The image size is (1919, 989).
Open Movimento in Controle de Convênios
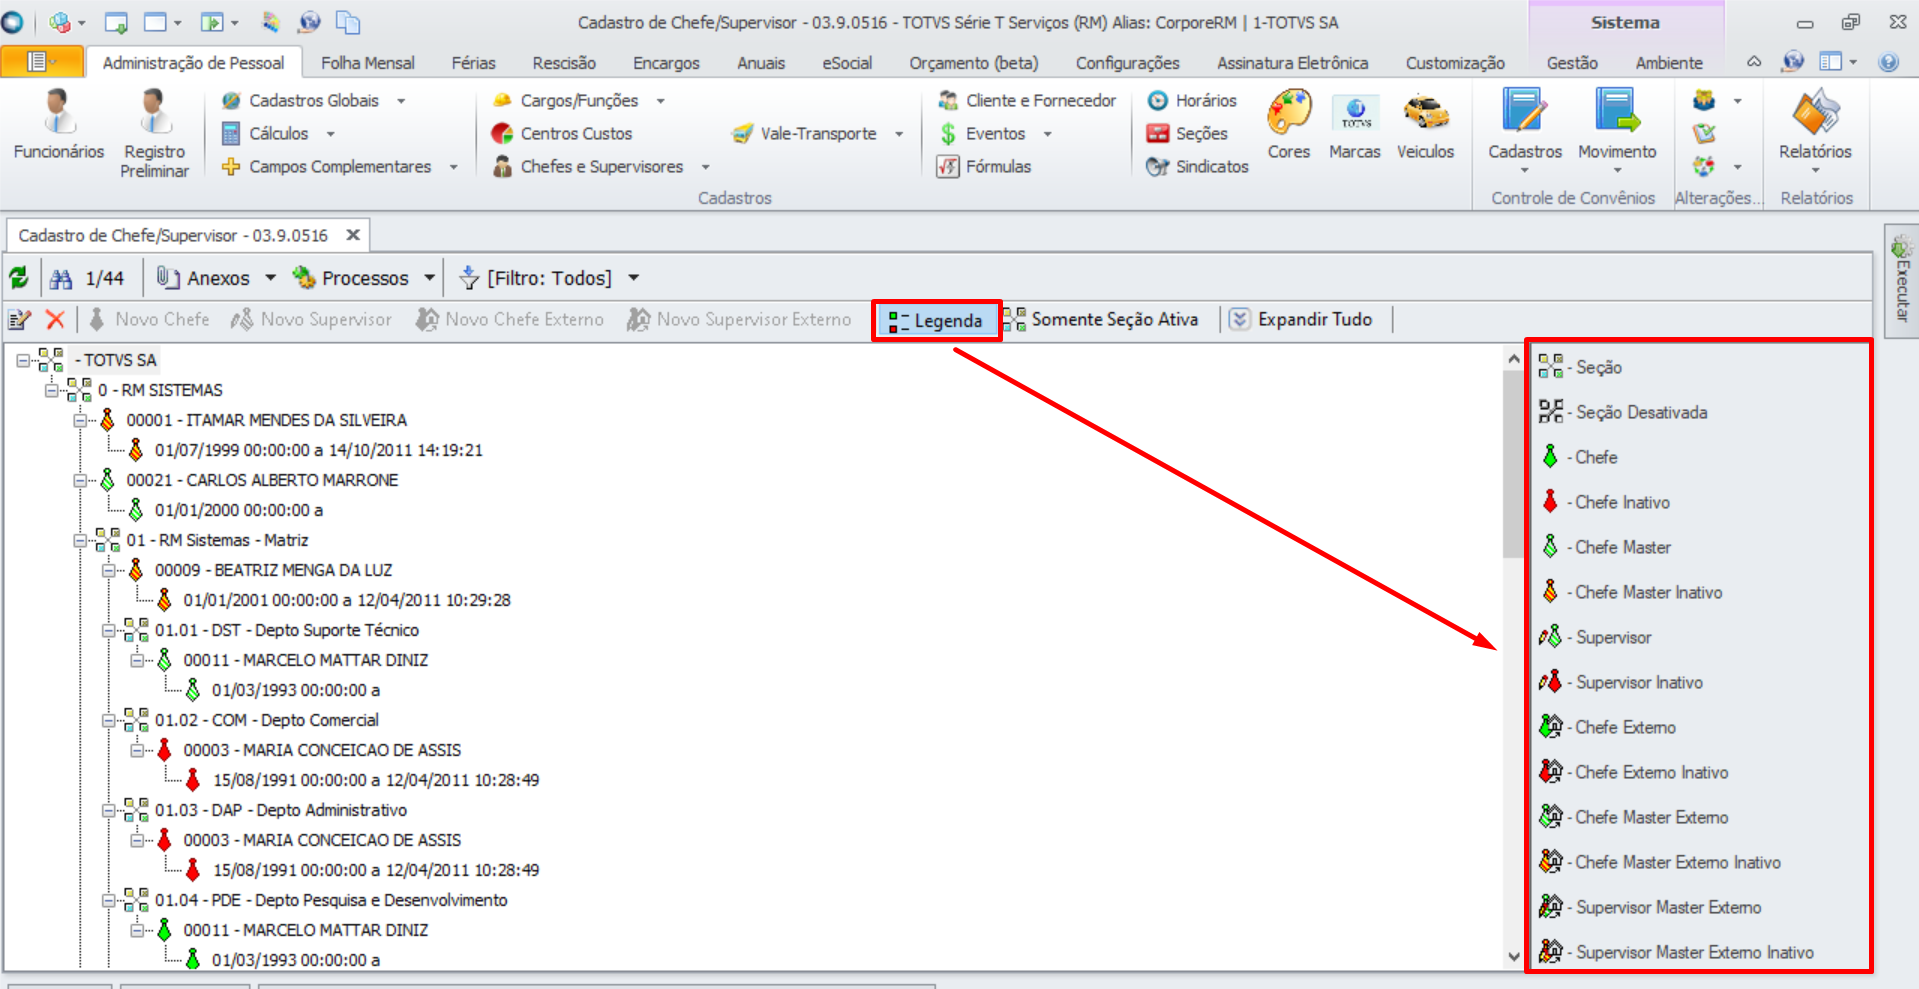click(x=1617, y=128)
